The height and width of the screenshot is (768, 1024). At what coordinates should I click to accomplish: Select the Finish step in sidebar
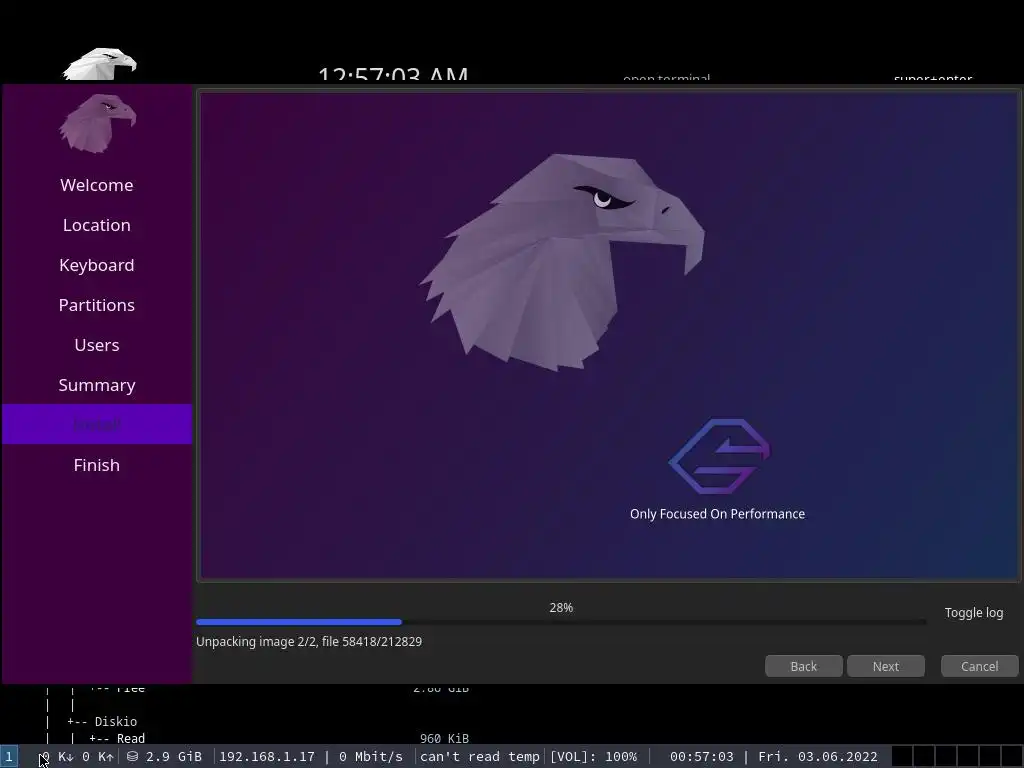(97, 465)
